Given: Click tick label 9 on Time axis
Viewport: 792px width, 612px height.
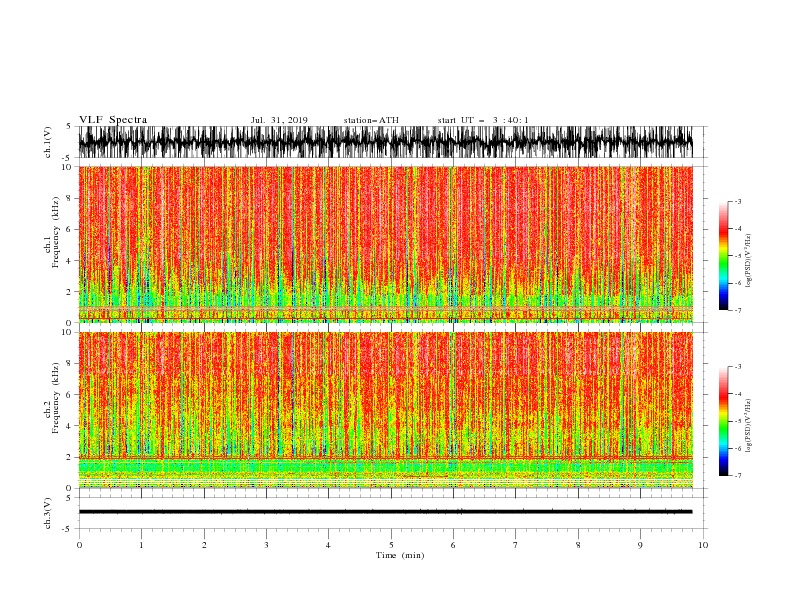Looking at the screenshot, I should point(640,545).
